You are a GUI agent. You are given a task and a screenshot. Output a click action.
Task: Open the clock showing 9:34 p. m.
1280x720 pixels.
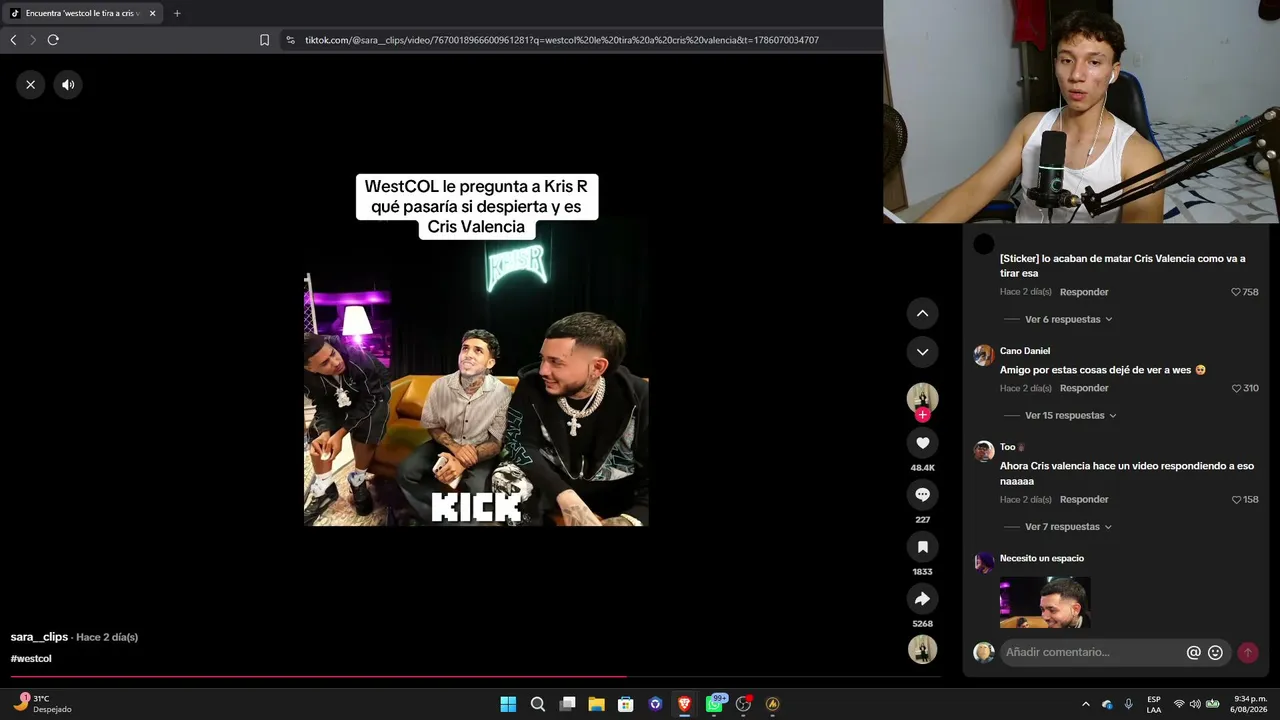click(x=1250, y=704)
